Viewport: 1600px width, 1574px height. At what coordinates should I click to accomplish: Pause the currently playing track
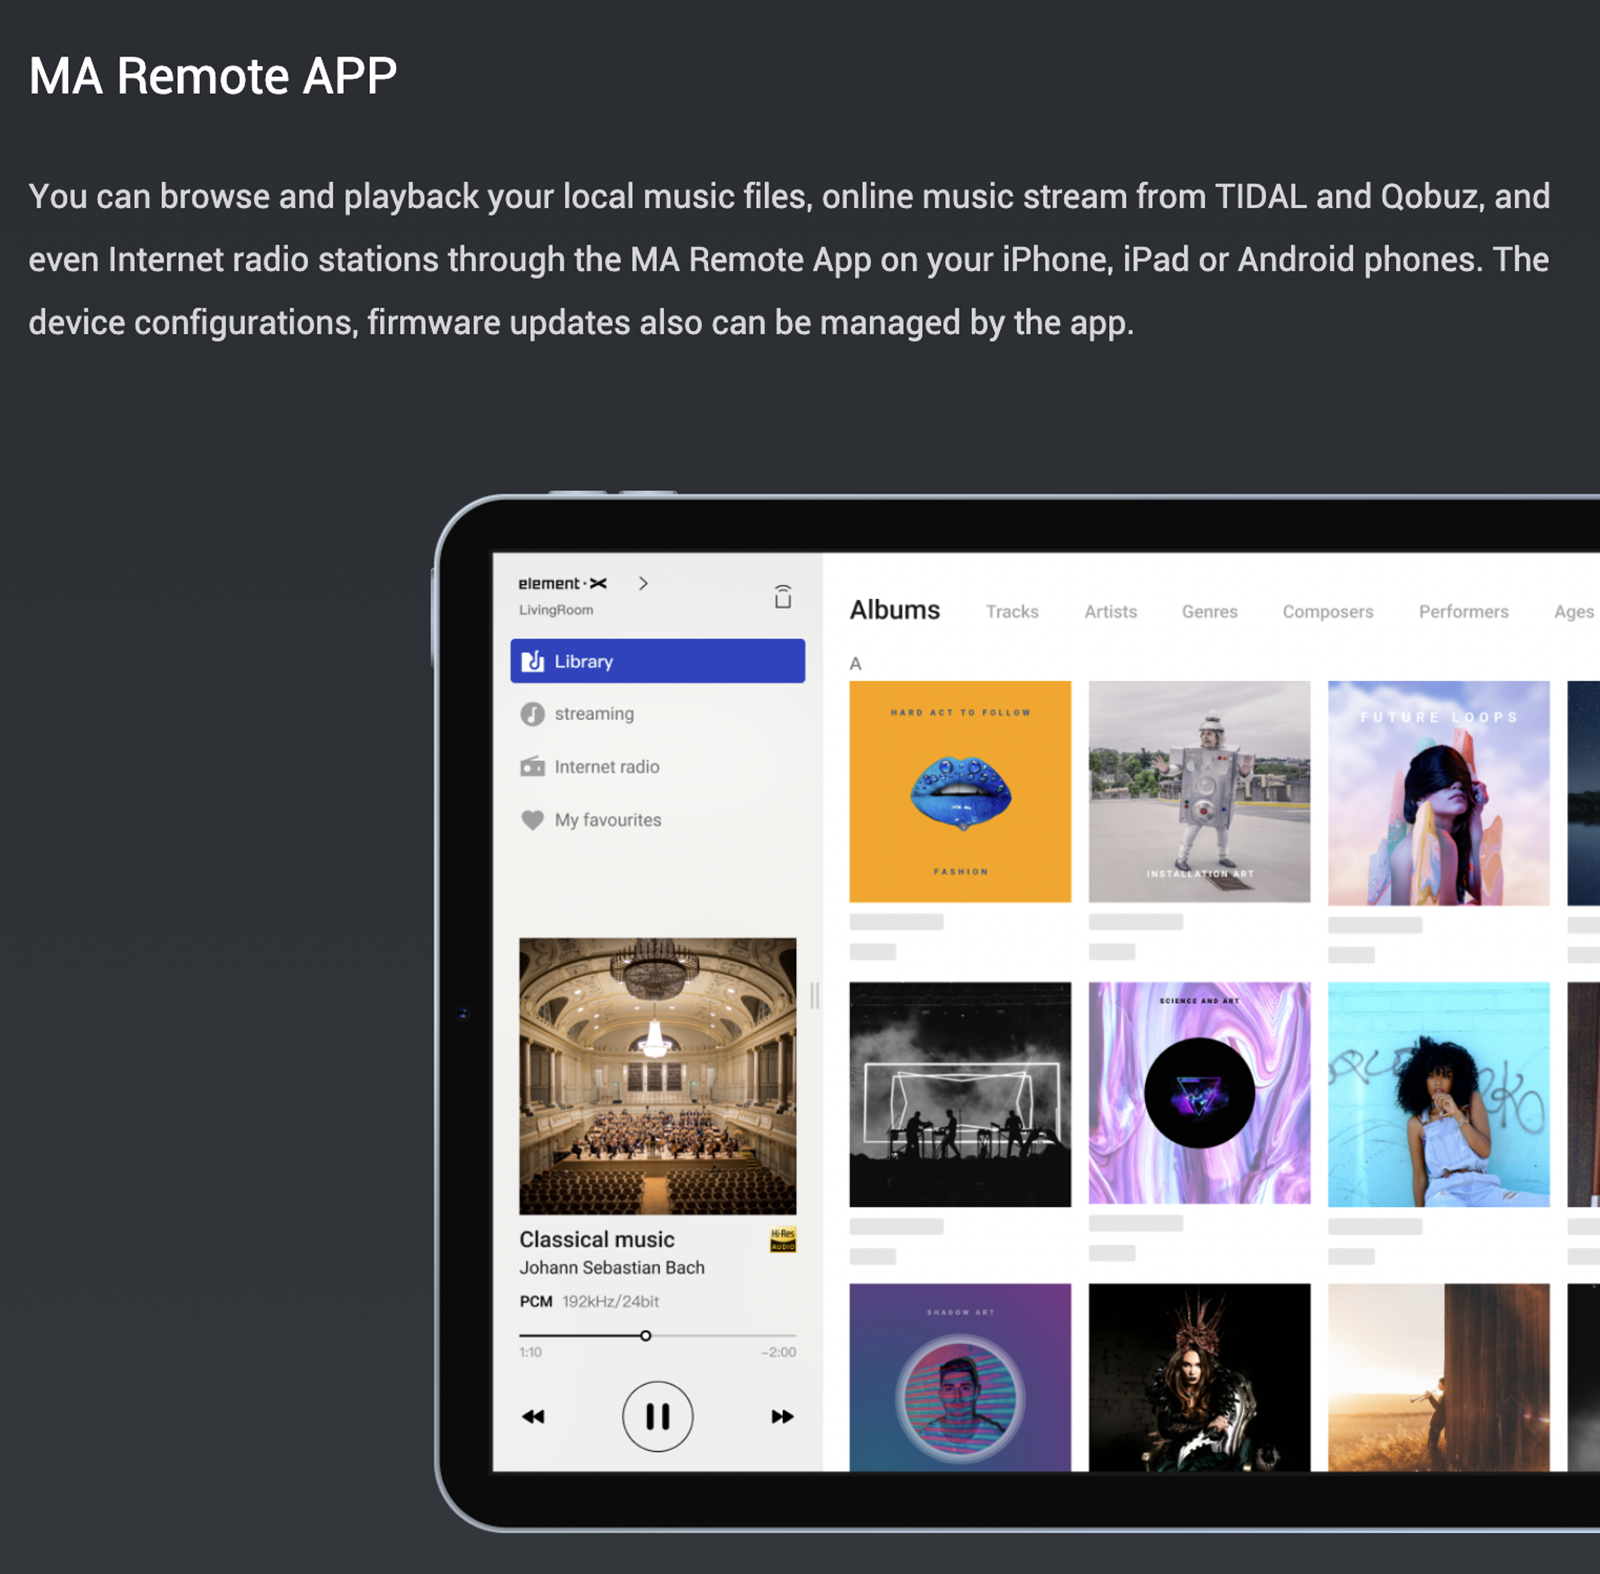657,1416
